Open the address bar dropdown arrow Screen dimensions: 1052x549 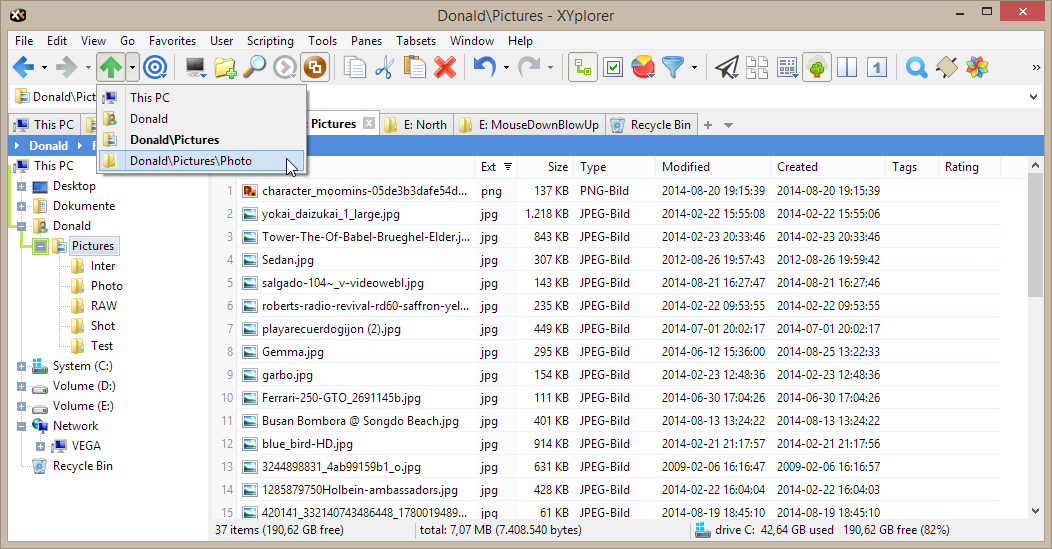(x=1033, y=97)
